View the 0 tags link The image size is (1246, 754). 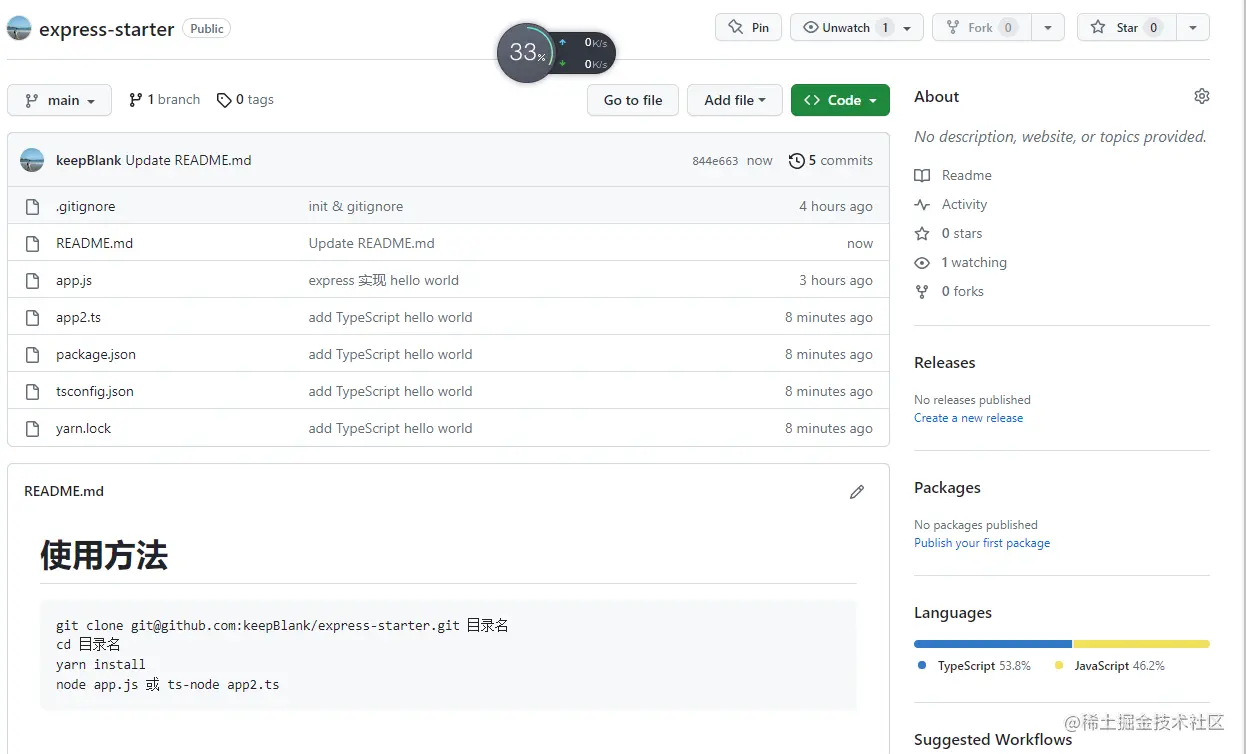coord(245,100)
